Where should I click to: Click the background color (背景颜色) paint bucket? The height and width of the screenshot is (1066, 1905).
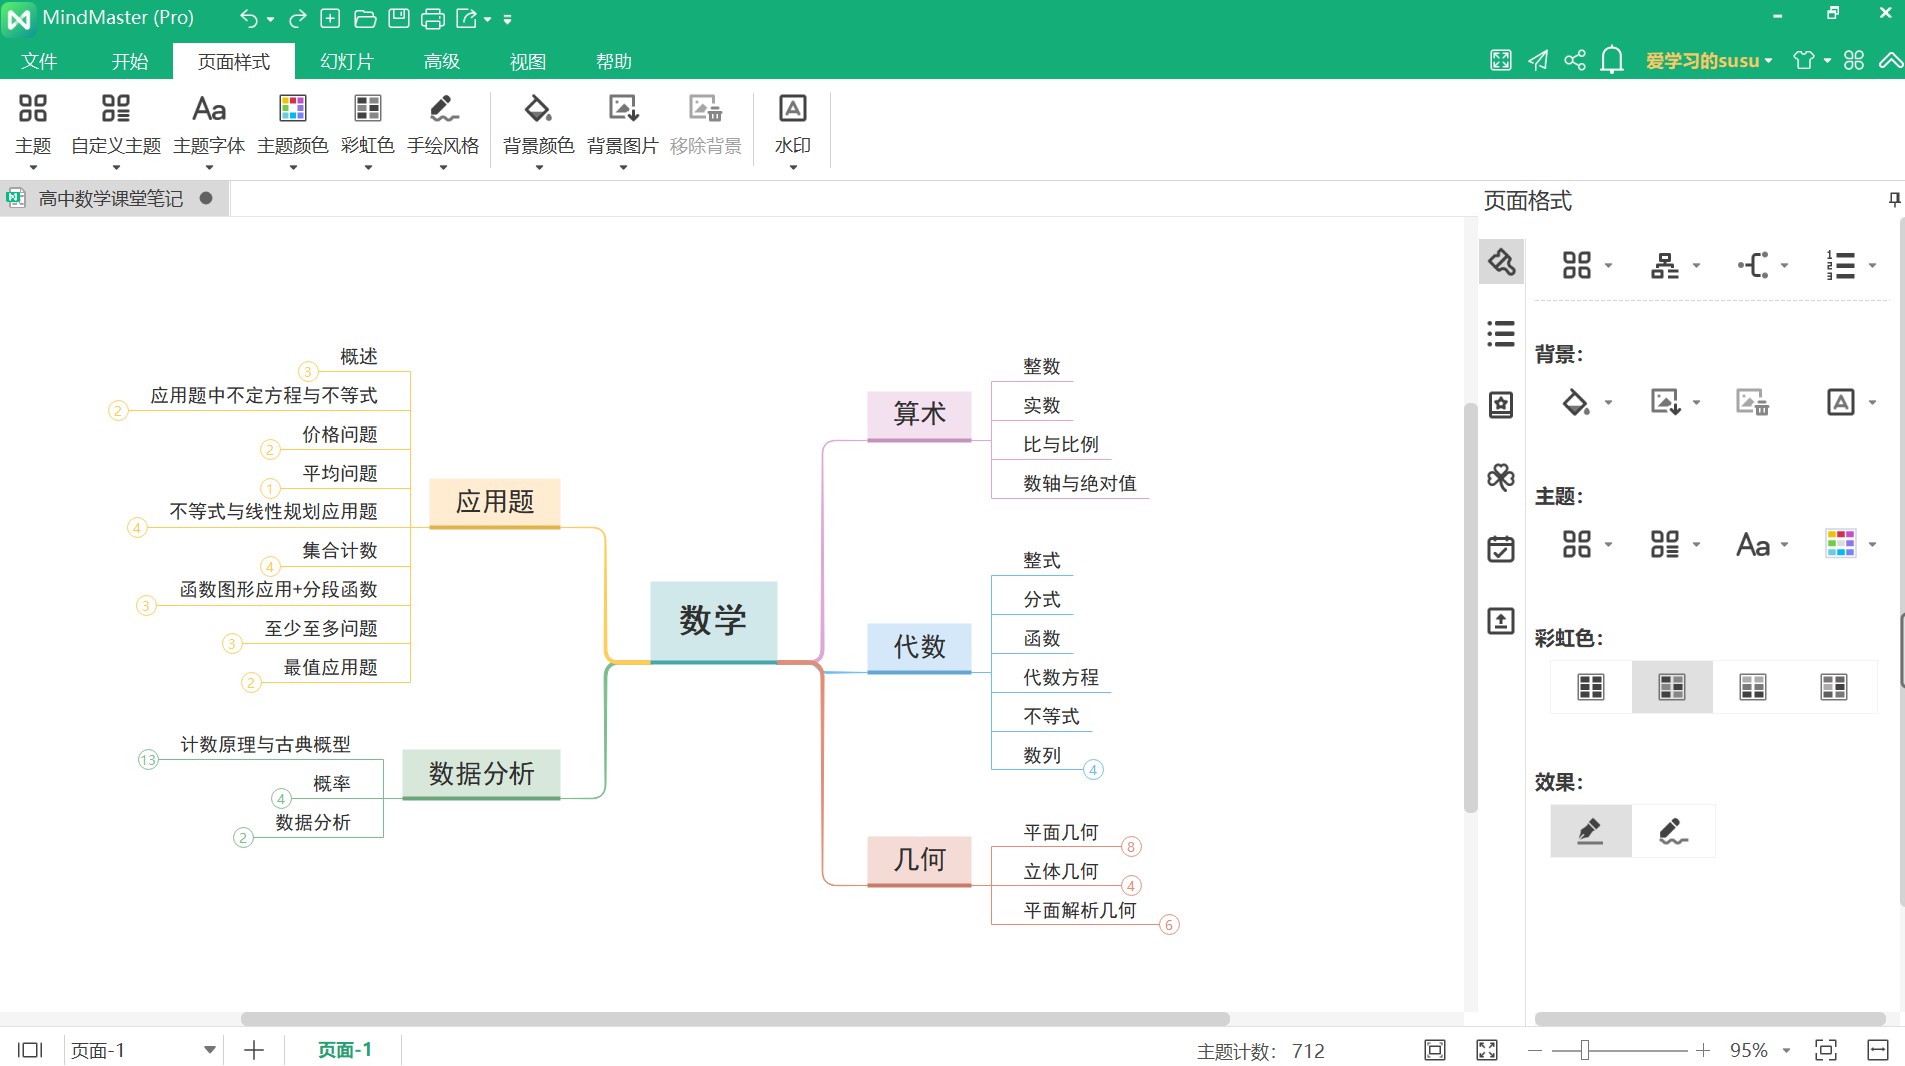(x=538, y=125)
